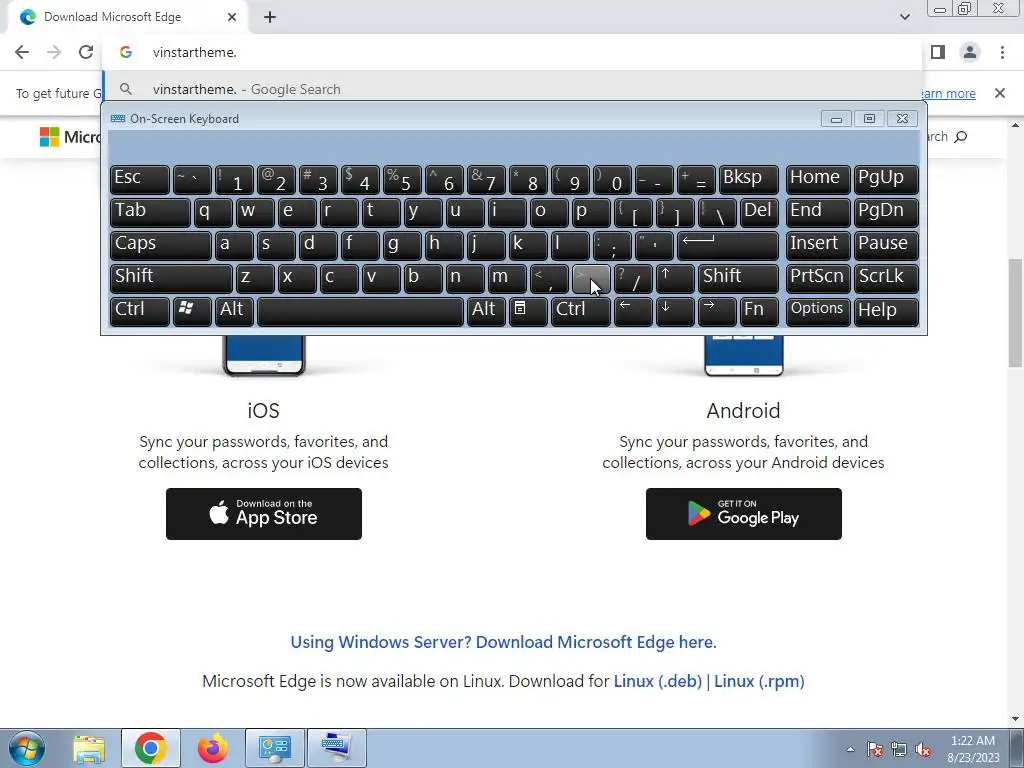This screenshot has width=1024, height=768.
Task: Click the Download on the App Store button
Action: (264, 514)
